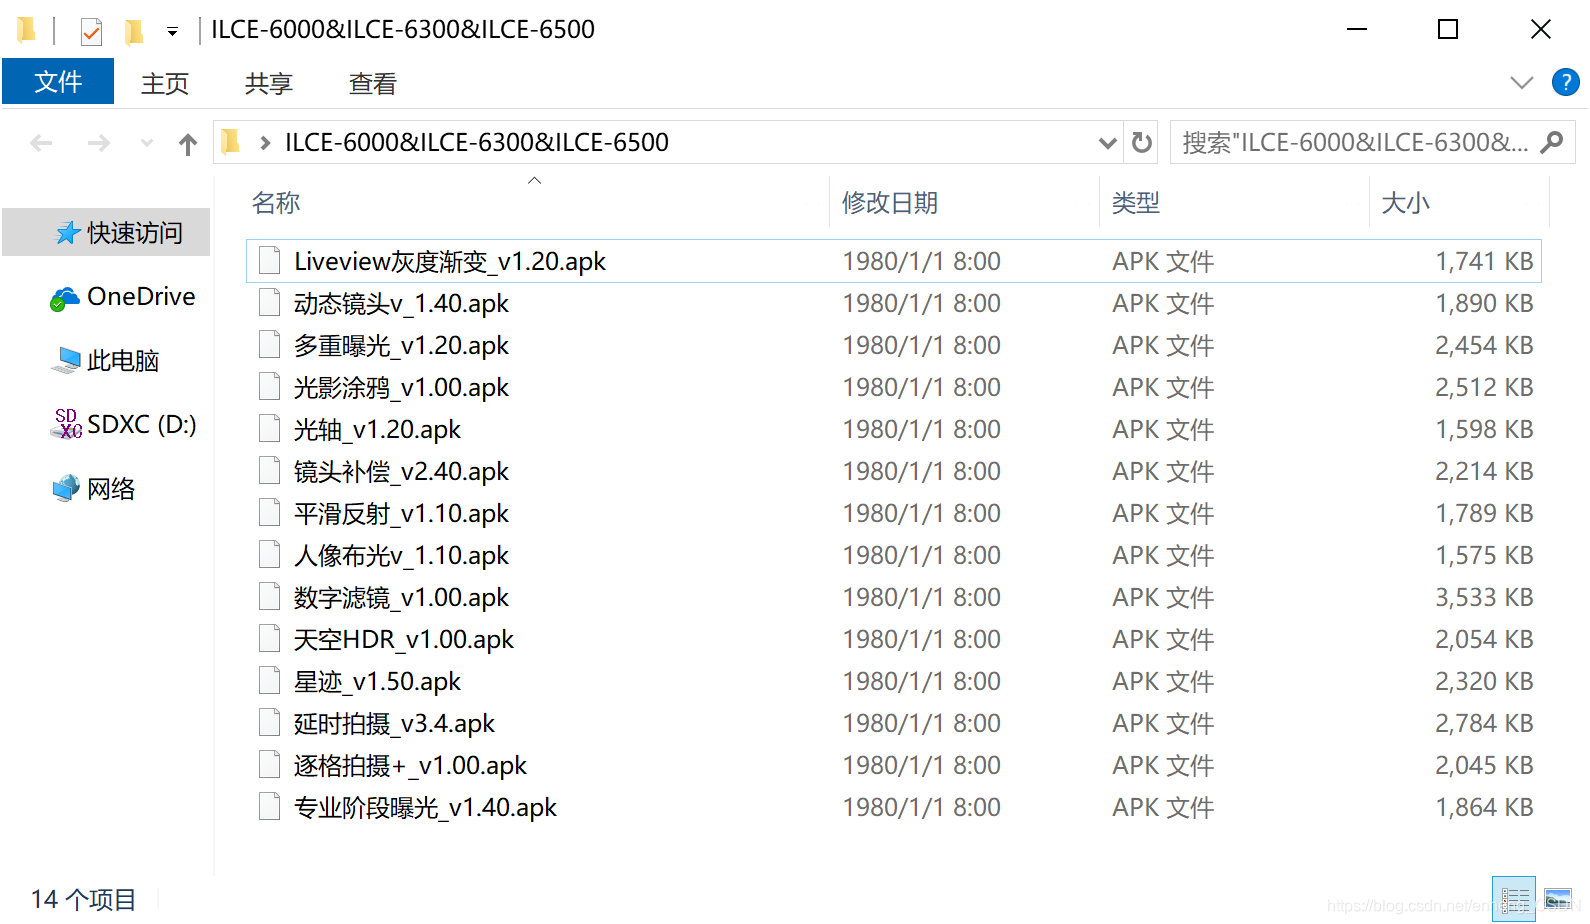Open the address bar history dropdown
The width and height of the screenshot is (1590, 924).
click(x=1107, y=143)
